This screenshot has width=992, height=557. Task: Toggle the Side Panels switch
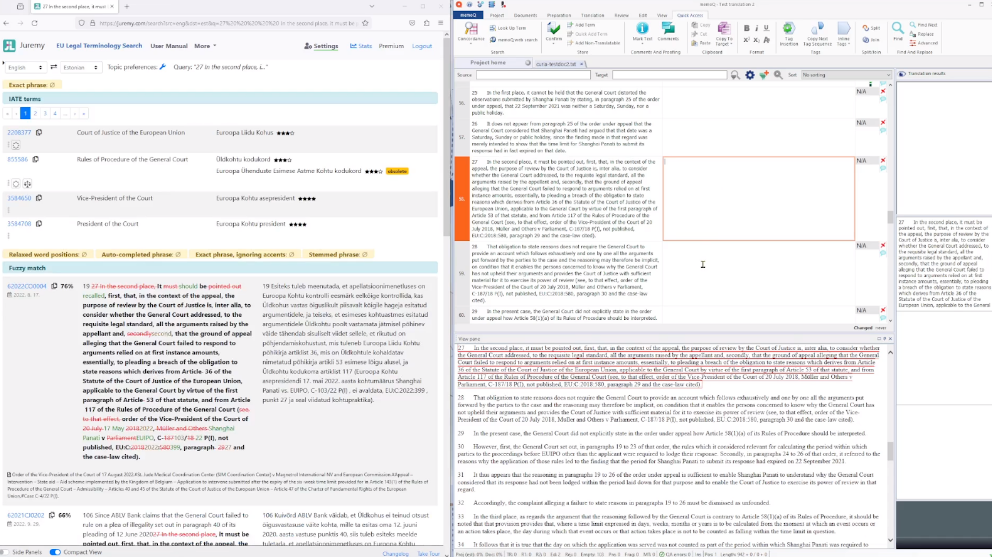pos(8,552)
